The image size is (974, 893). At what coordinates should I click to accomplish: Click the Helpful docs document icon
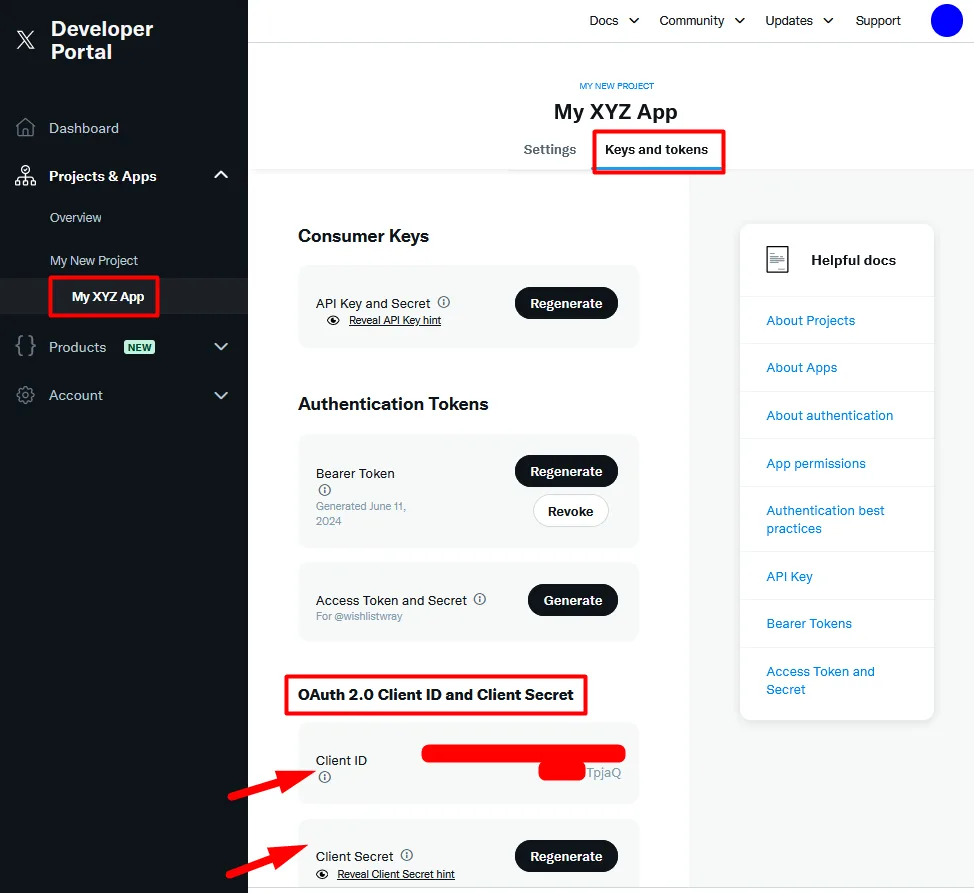[x=777, y=260]
